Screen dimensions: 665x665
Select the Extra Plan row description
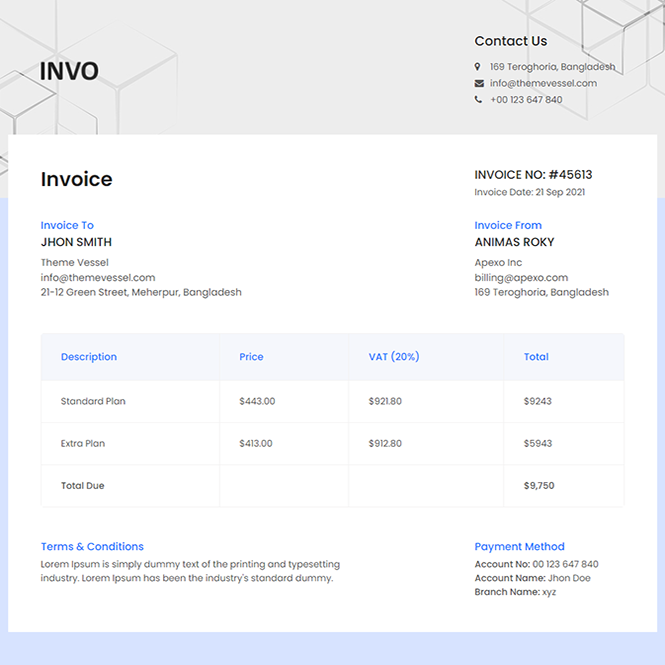click(83, 443)
